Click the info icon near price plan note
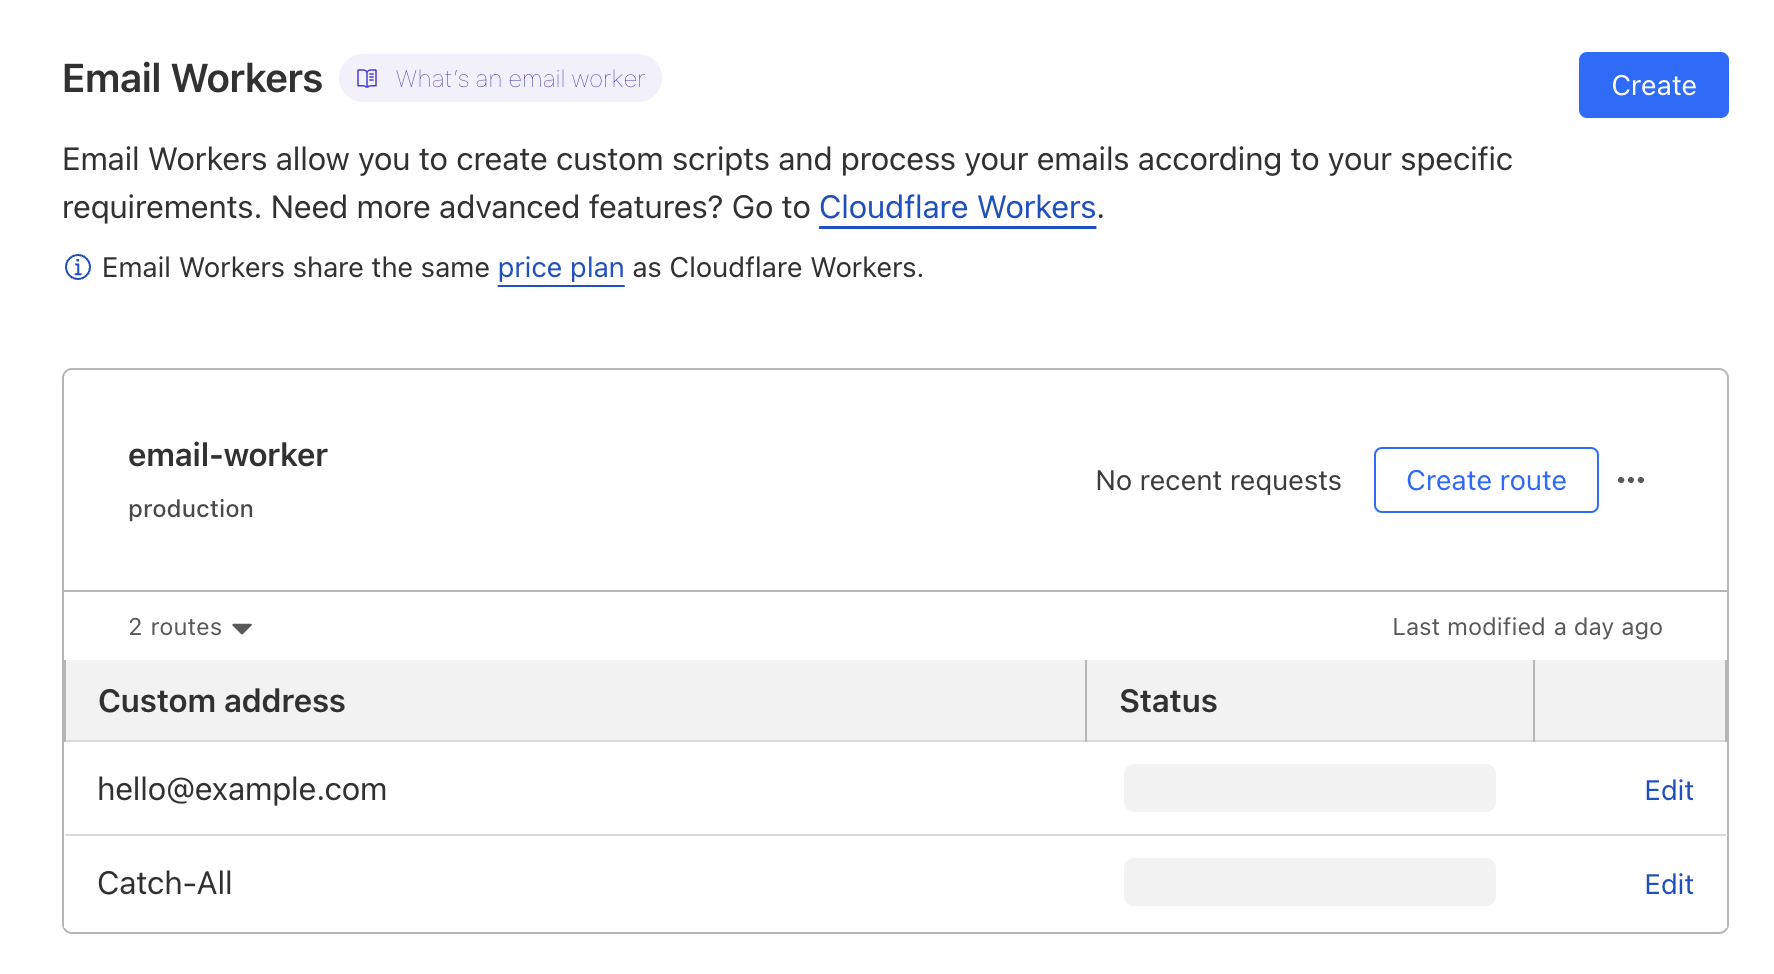Viewport: 1774px width, 974px height. pos(77,268)
